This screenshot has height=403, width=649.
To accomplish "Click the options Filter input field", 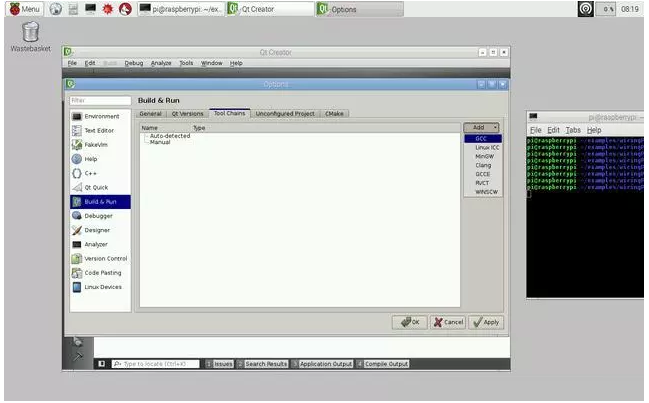I will coord(100,100).
